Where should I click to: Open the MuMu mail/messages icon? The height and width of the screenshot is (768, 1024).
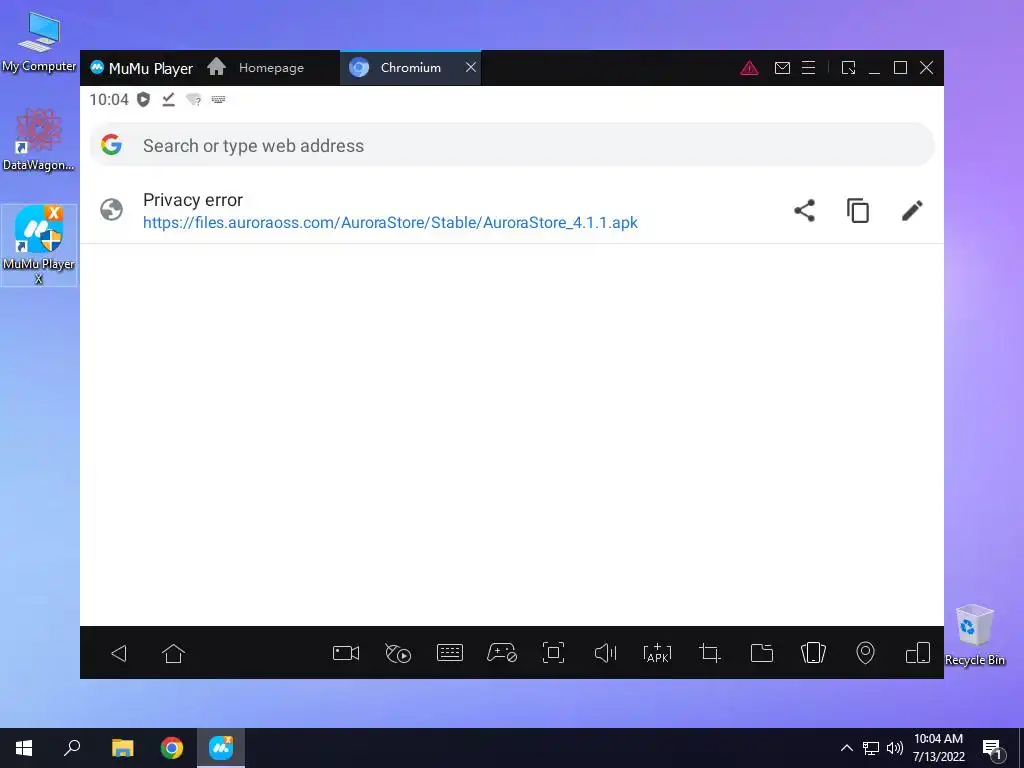[x=782, y=68]
